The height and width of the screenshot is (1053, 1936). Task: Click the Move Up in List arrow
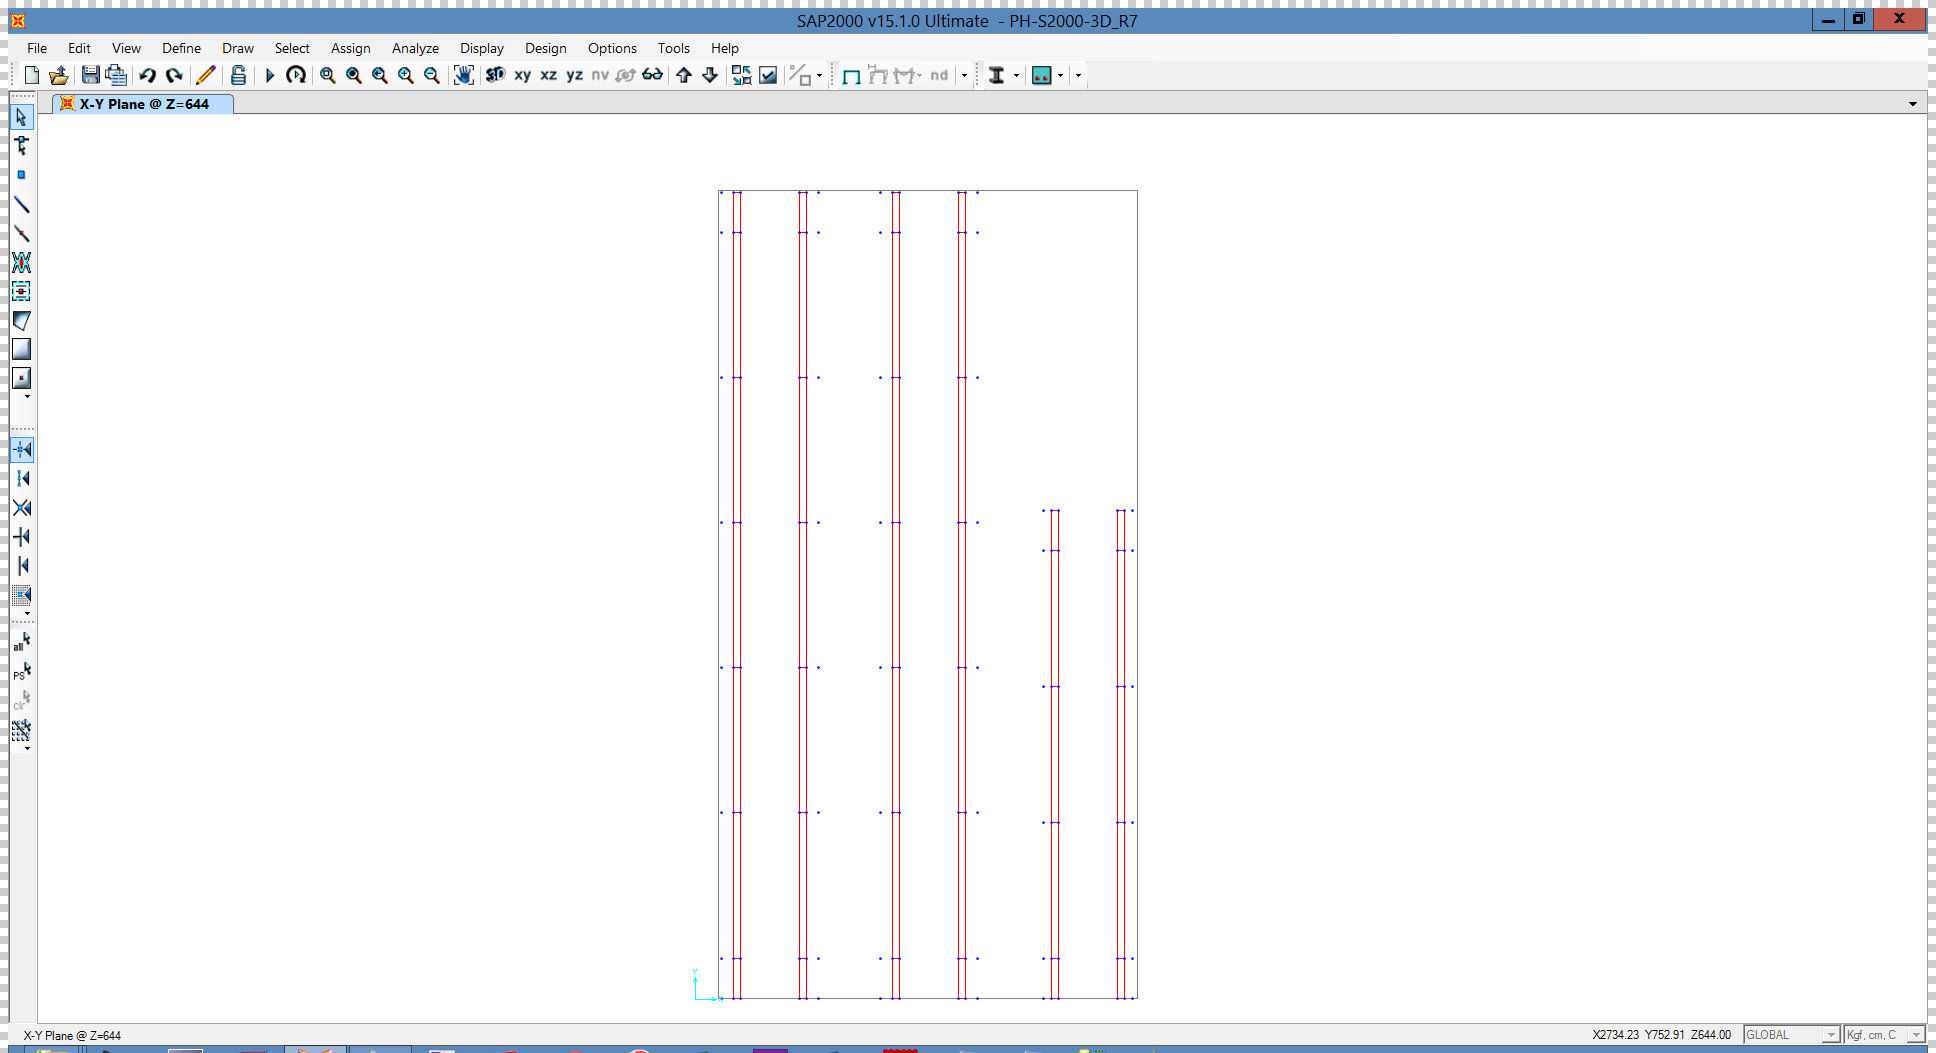coord(684,75)
